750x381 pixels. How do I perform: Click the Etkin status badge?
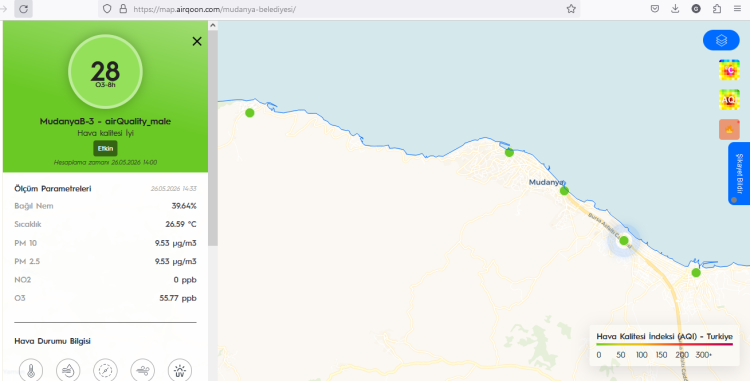[x=105, y=149]
